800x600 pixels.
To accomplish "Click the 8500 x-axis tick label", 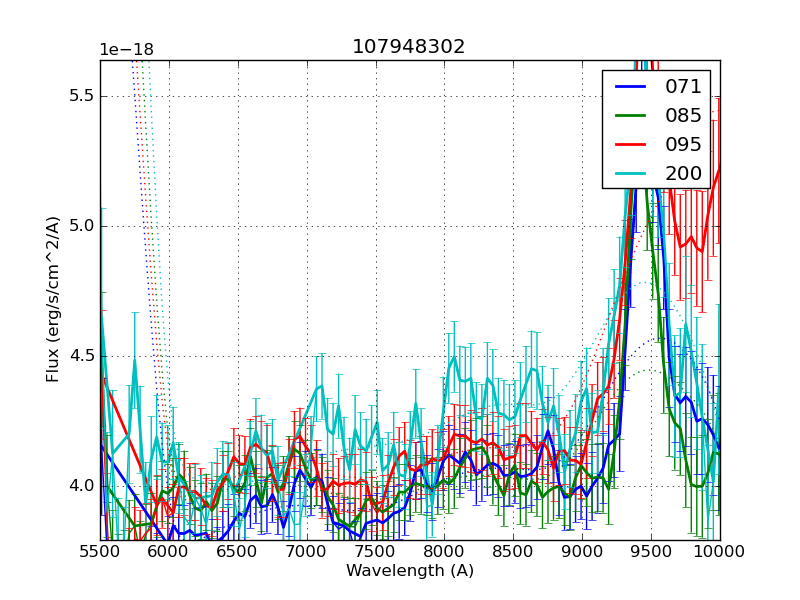I will [513, 551].
